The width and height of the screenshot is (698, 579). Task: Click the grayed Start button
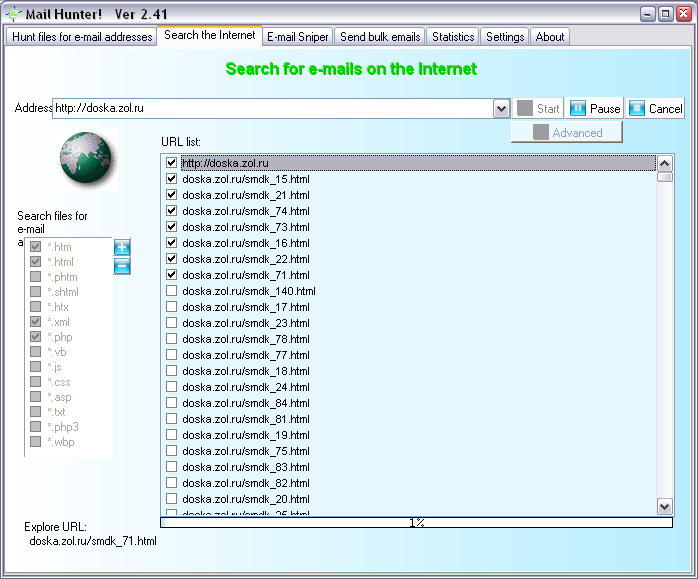click(x=538, y=108)
